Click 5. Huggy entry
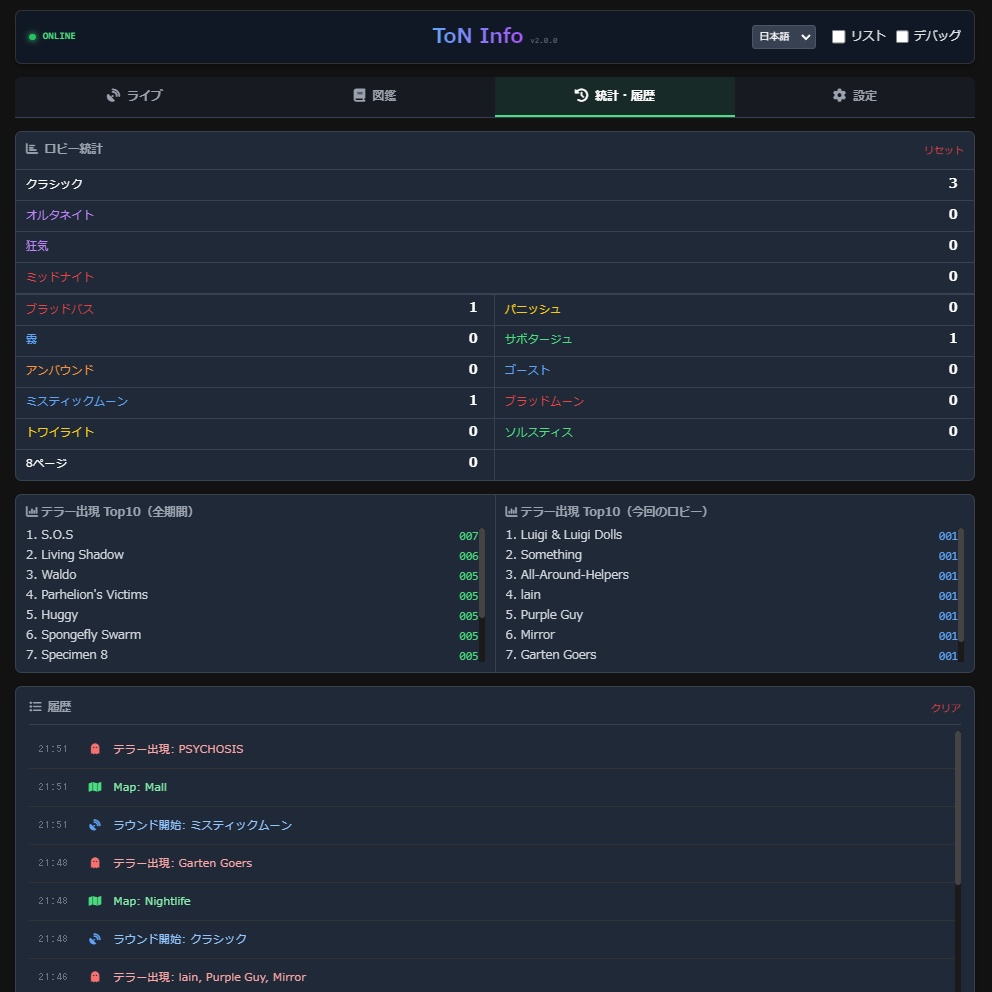The width and height of the screenshot is (992, 992). coord(52,615)
